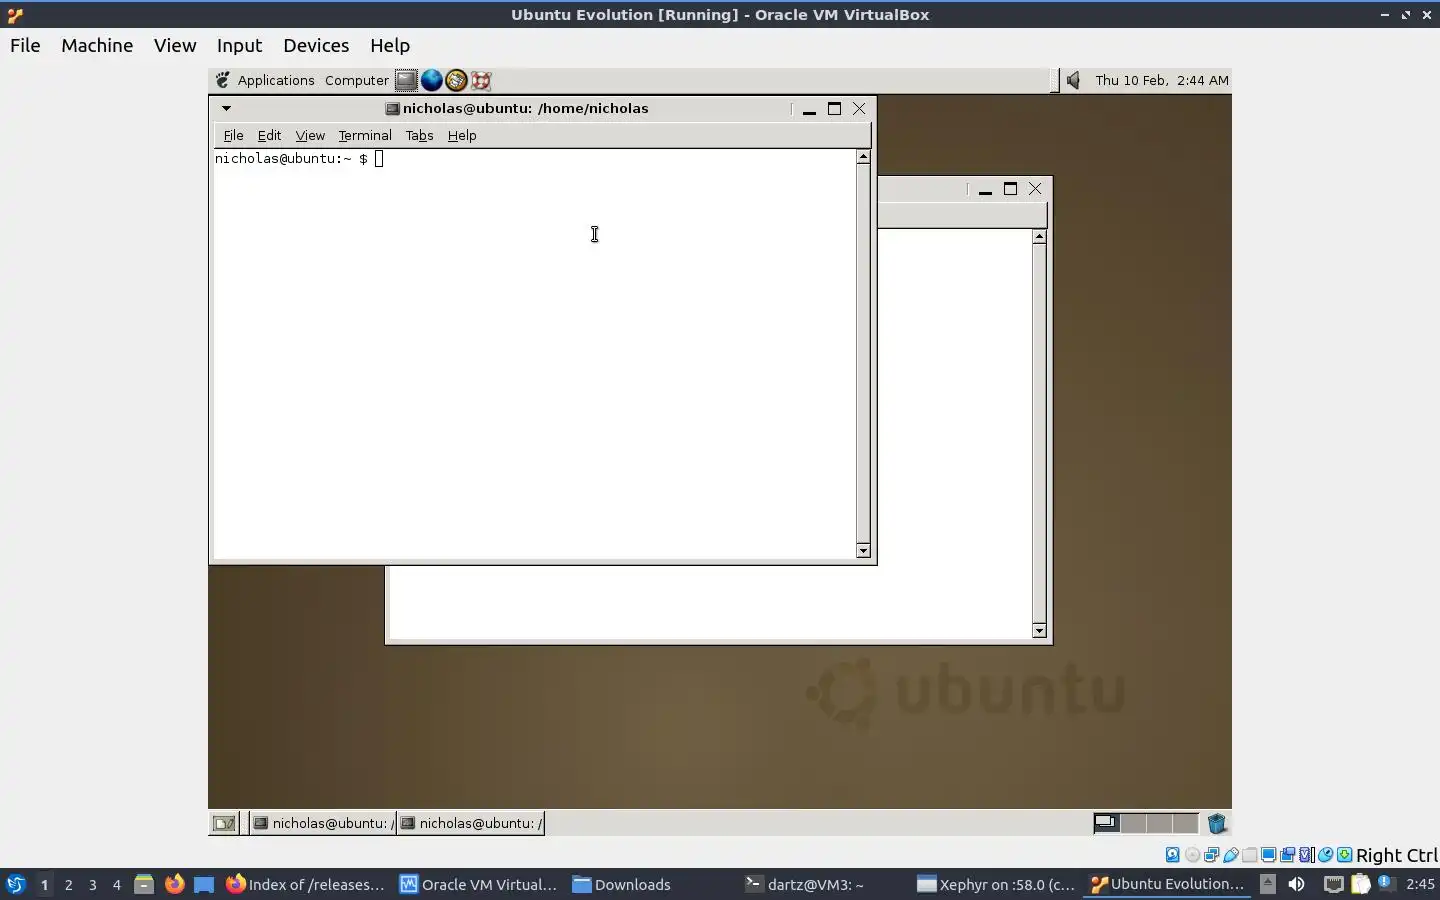The height and width of the screenshot is (900, 1440).
Task: Open the VirtualBox Help menu
Action: tap(390, 45)
